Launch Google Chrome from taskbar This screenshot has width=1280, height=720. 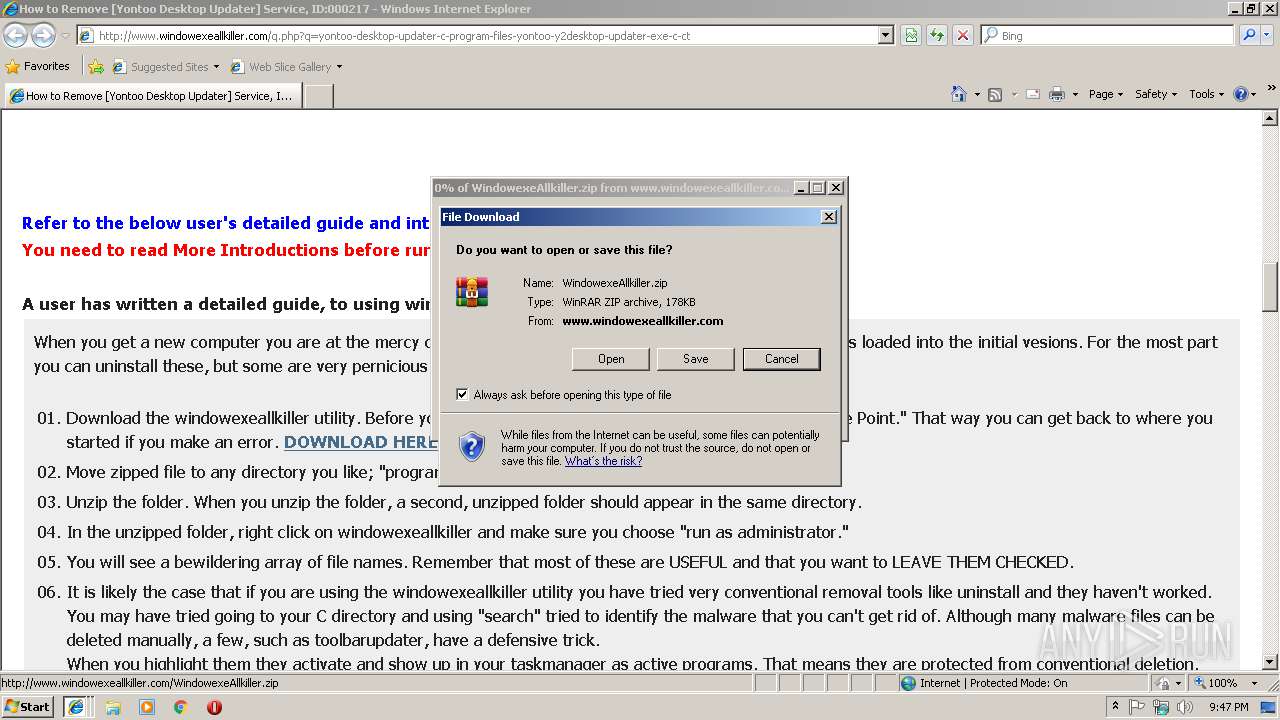click(x=181, y=707)
